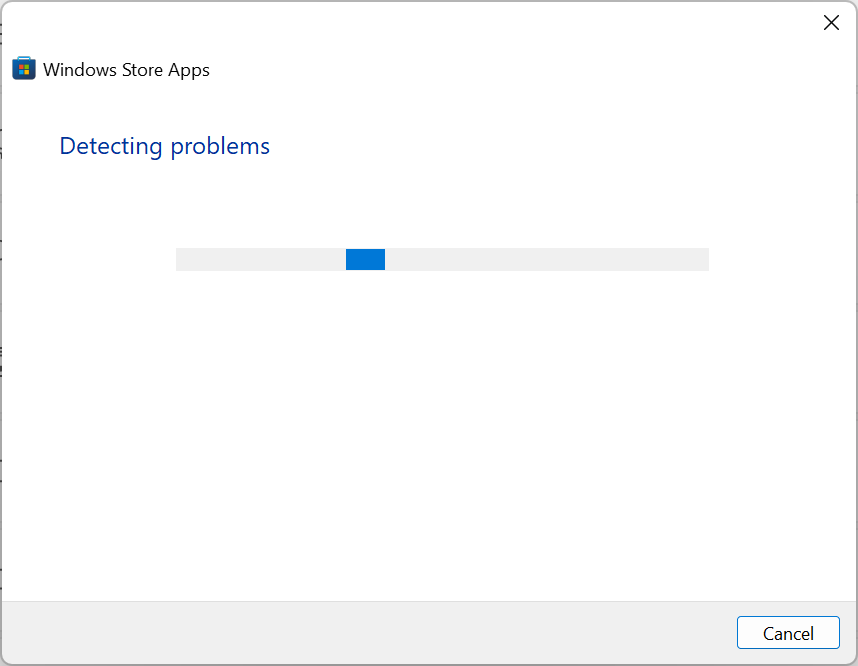The width and height of the screenshot is (858, 666).
Task: Click the blue progress indicator block
Action: pyautogui.click(x=365, y=259)
